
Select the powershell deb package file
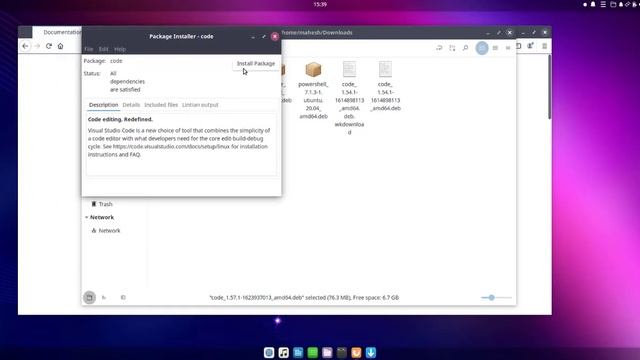point(313,91)
